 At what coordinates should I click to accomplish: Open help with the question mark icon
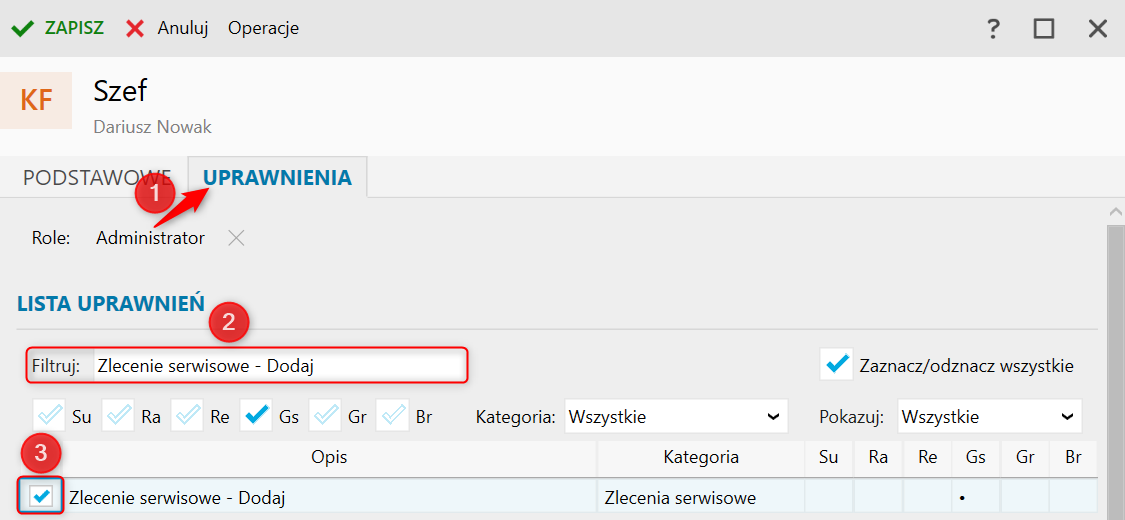(993, 29)
